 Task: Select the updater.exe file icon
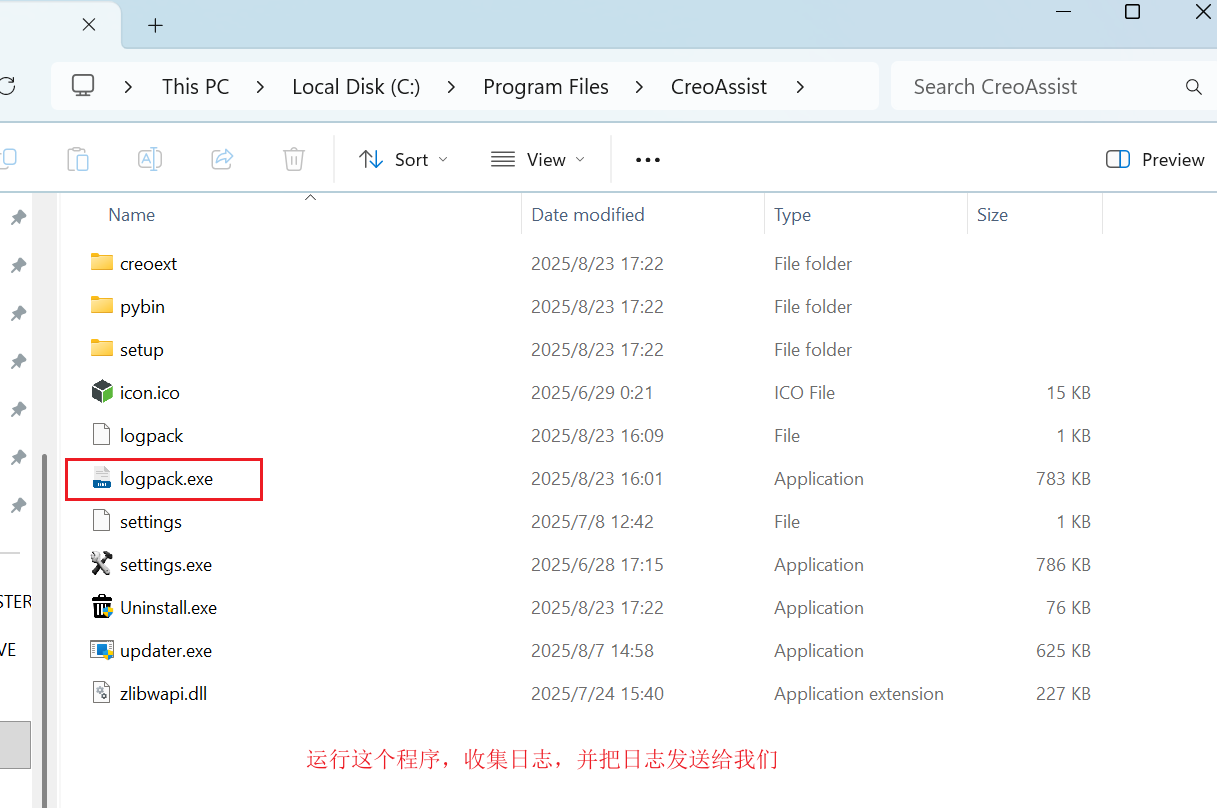(102, 650)
